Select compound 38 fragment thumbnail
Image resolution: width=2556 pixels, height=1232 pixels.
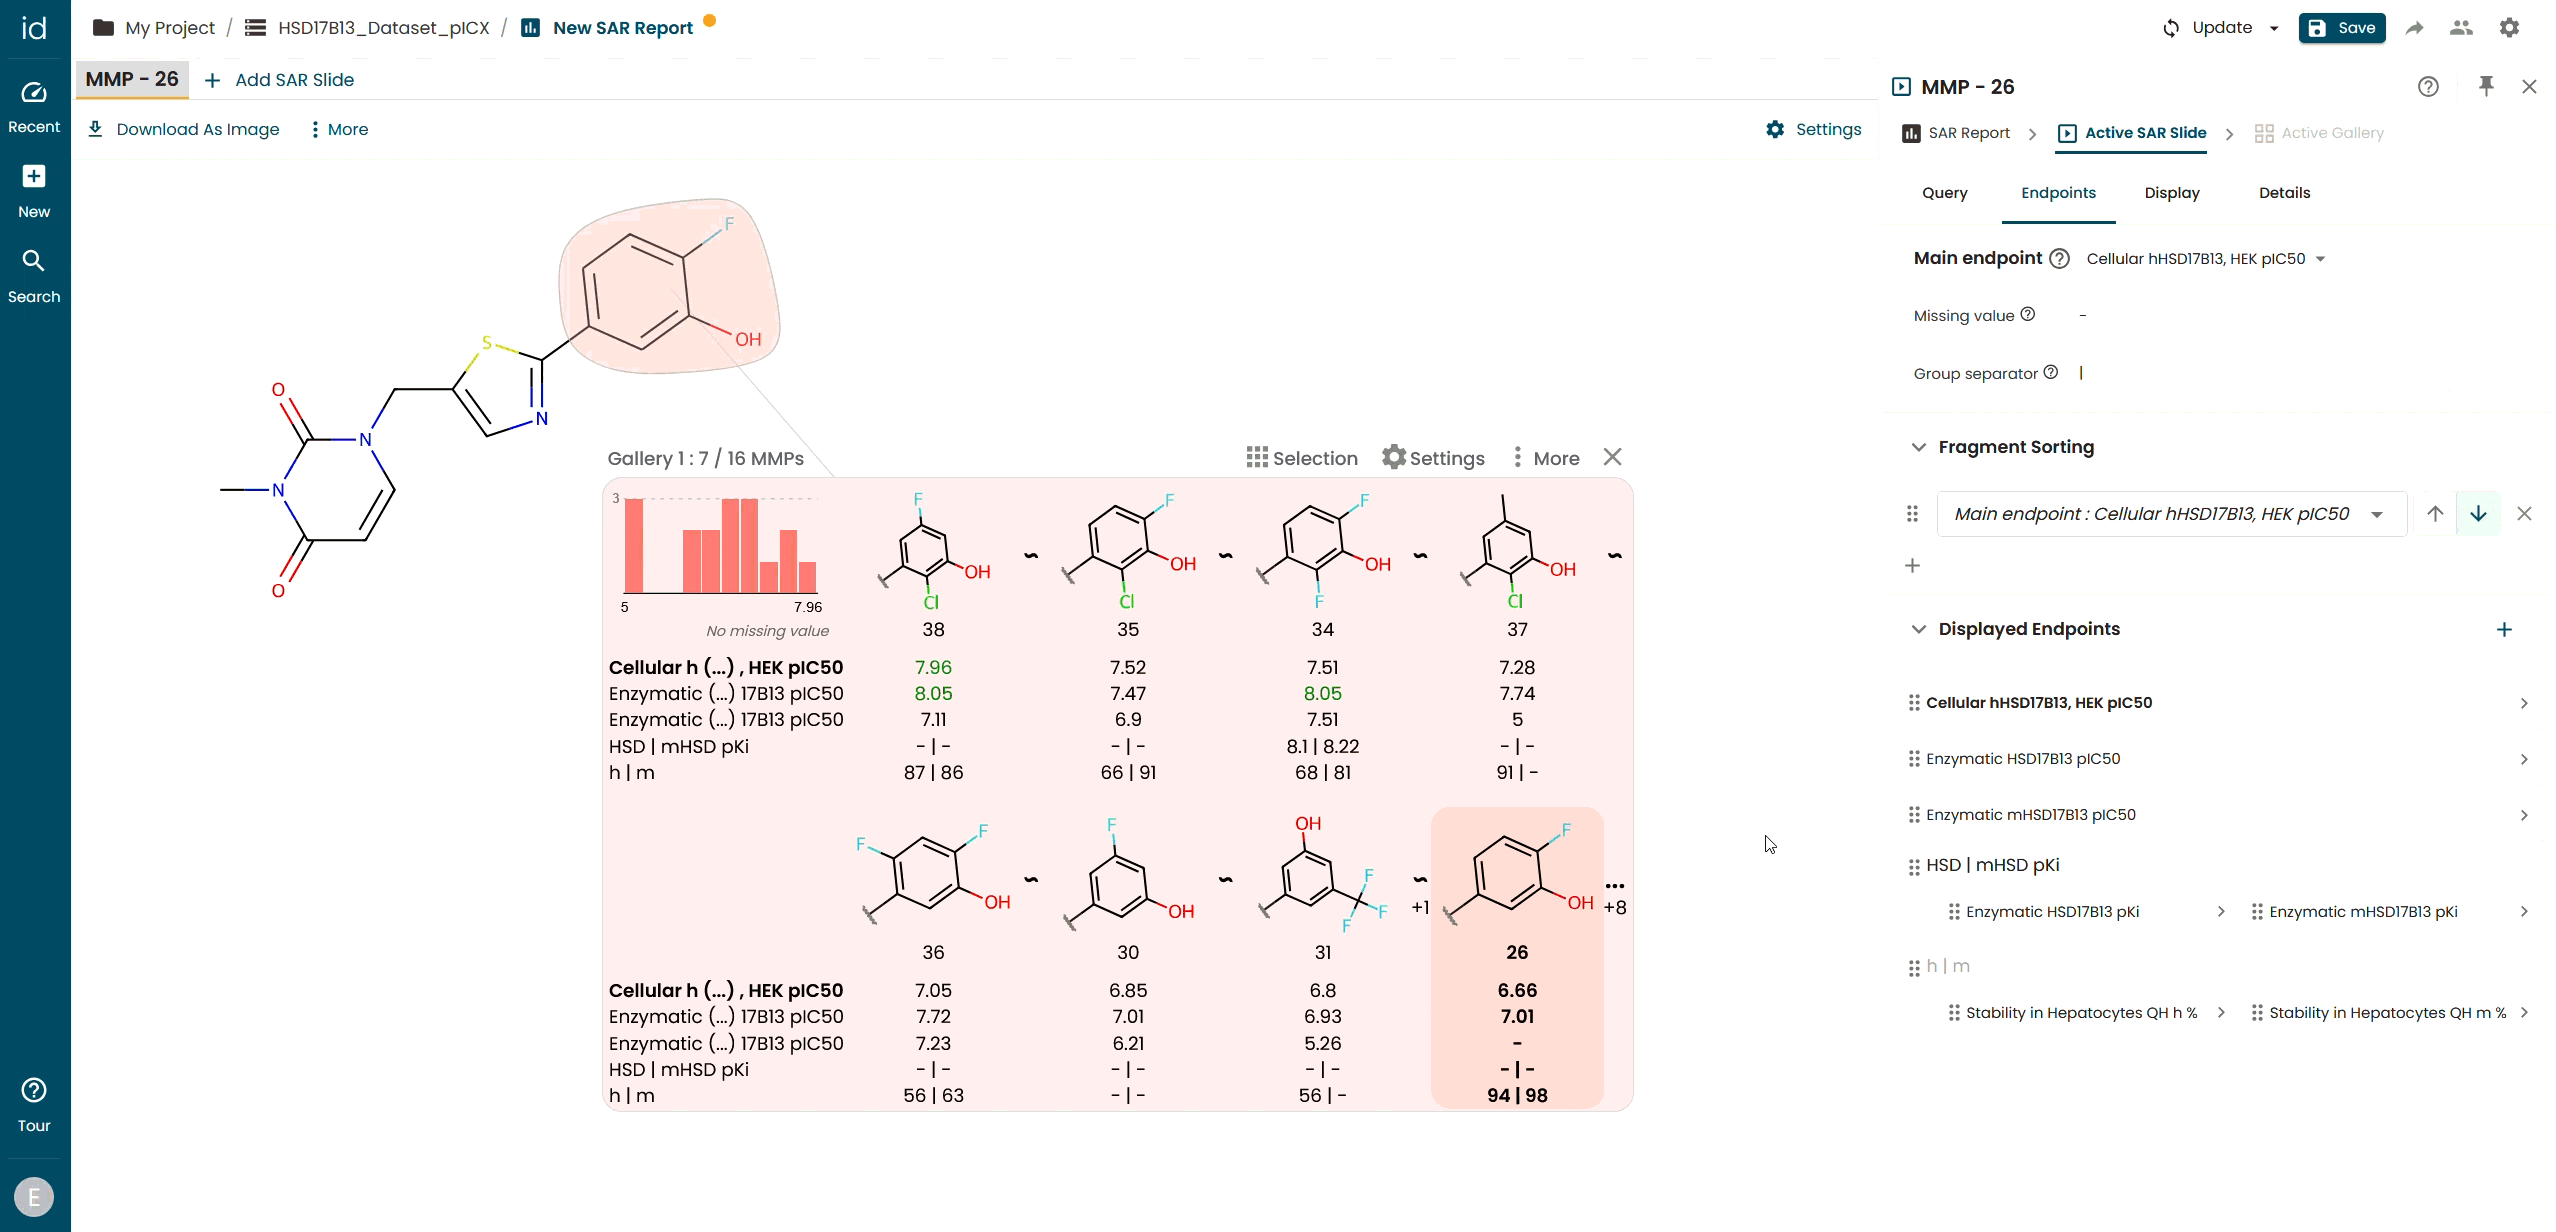pos(933,550)
